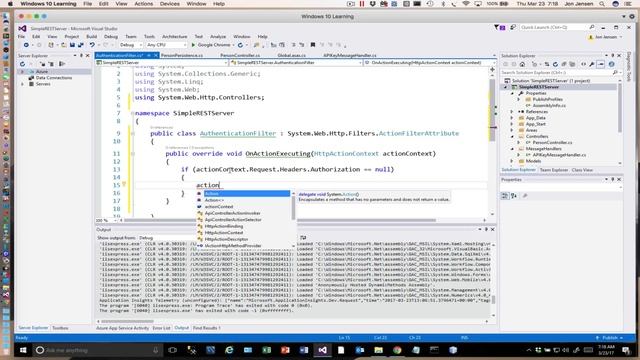Click Publish button in status bar
The width and height of the screenshot is (640, 360).
(609, 338)
